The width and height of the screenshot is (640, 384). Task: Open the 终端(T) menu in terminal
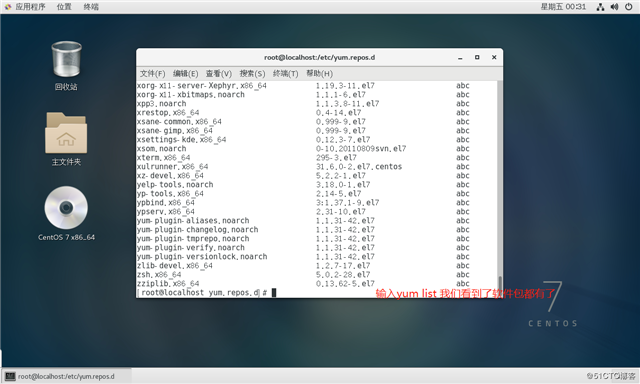point(286,74)
